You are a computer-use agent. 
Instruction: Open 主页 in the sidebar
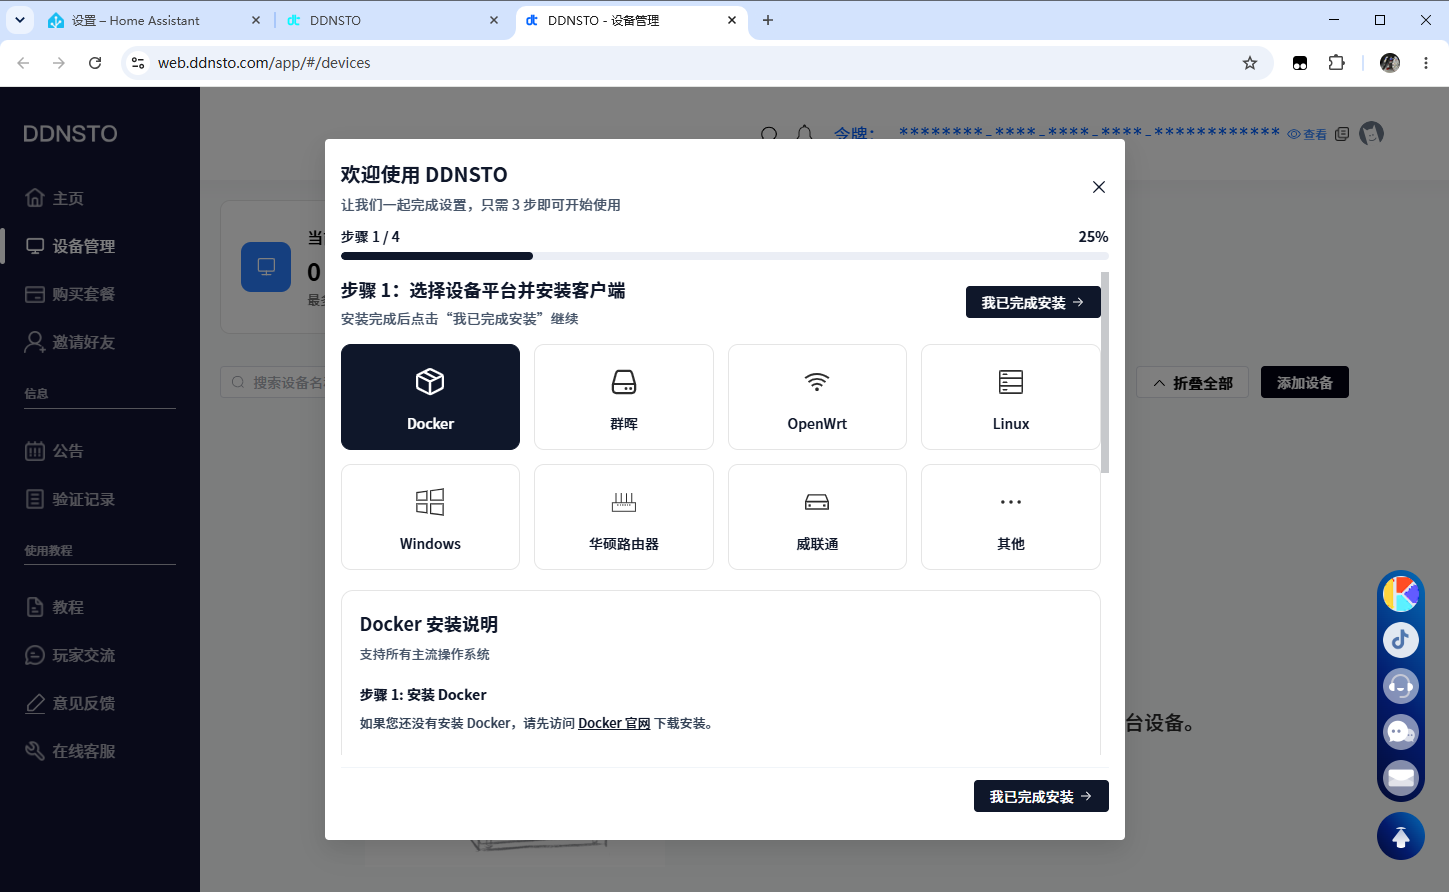tap(68, 198)
